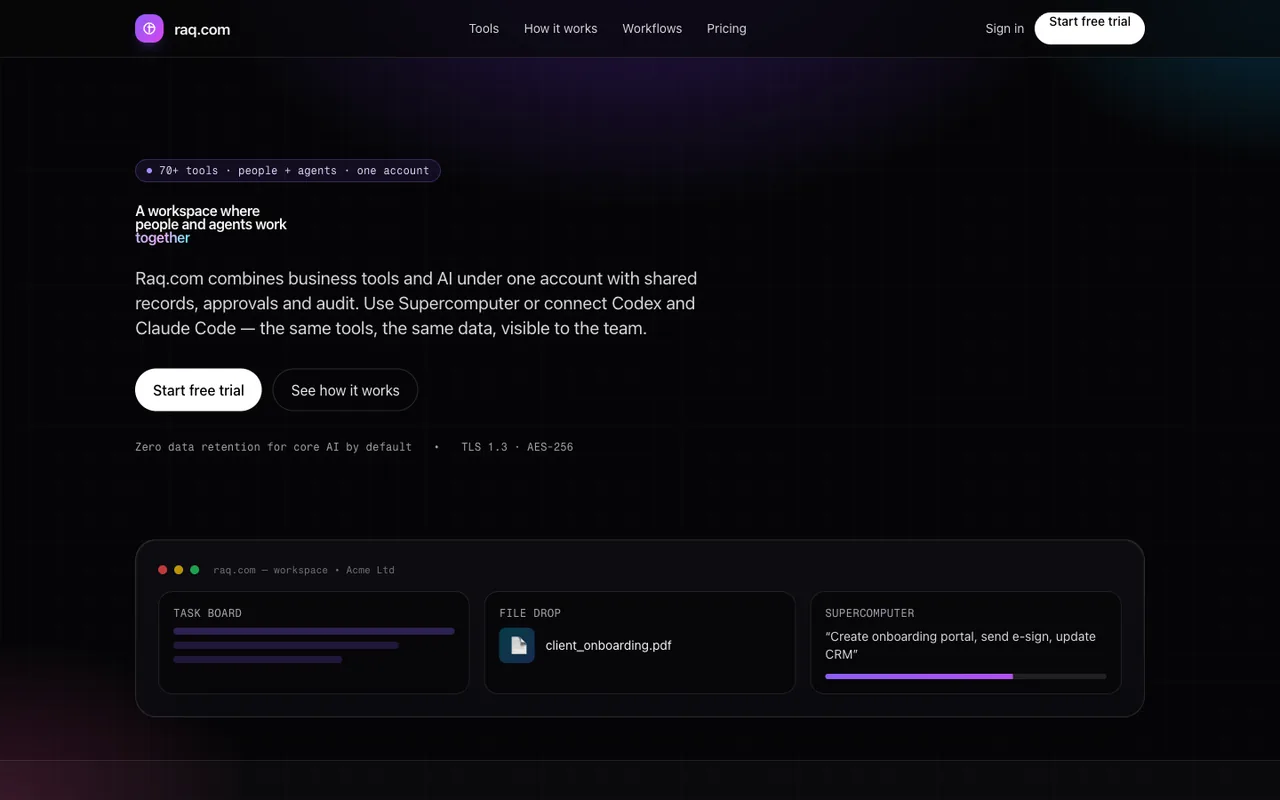The image size is (1280, 800).
Task: Click the yellow window dot in workspace mockup
Action: pos(179,570)
